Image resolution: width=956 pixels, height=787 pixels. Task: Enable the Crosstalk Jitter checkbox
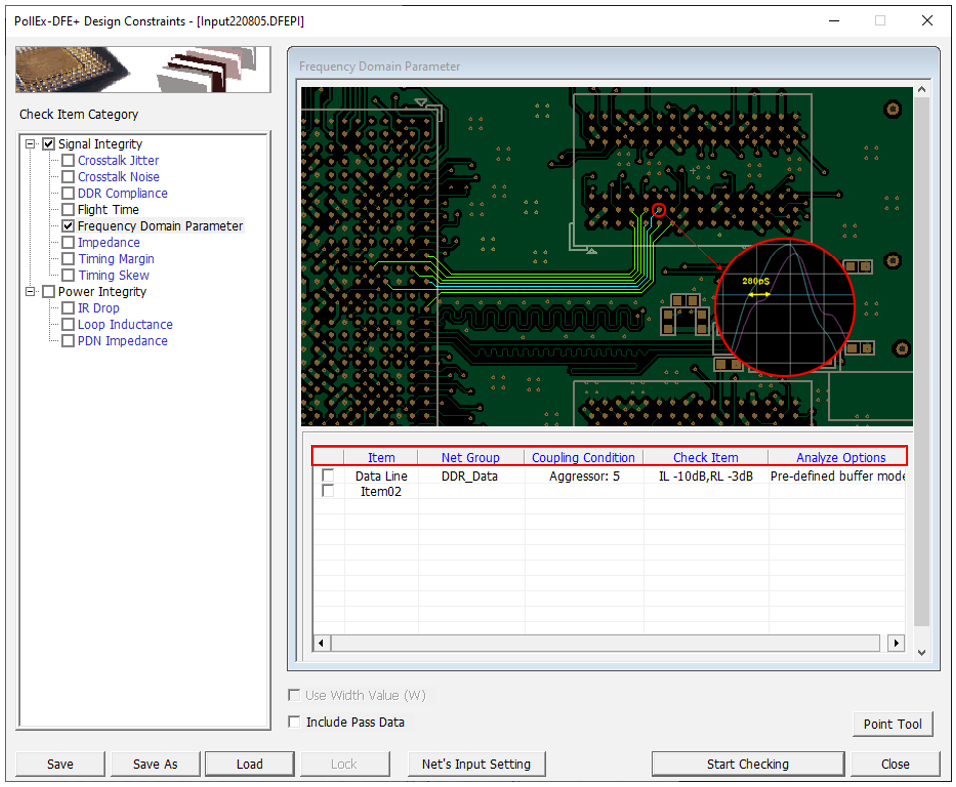(x=68, y=161)
